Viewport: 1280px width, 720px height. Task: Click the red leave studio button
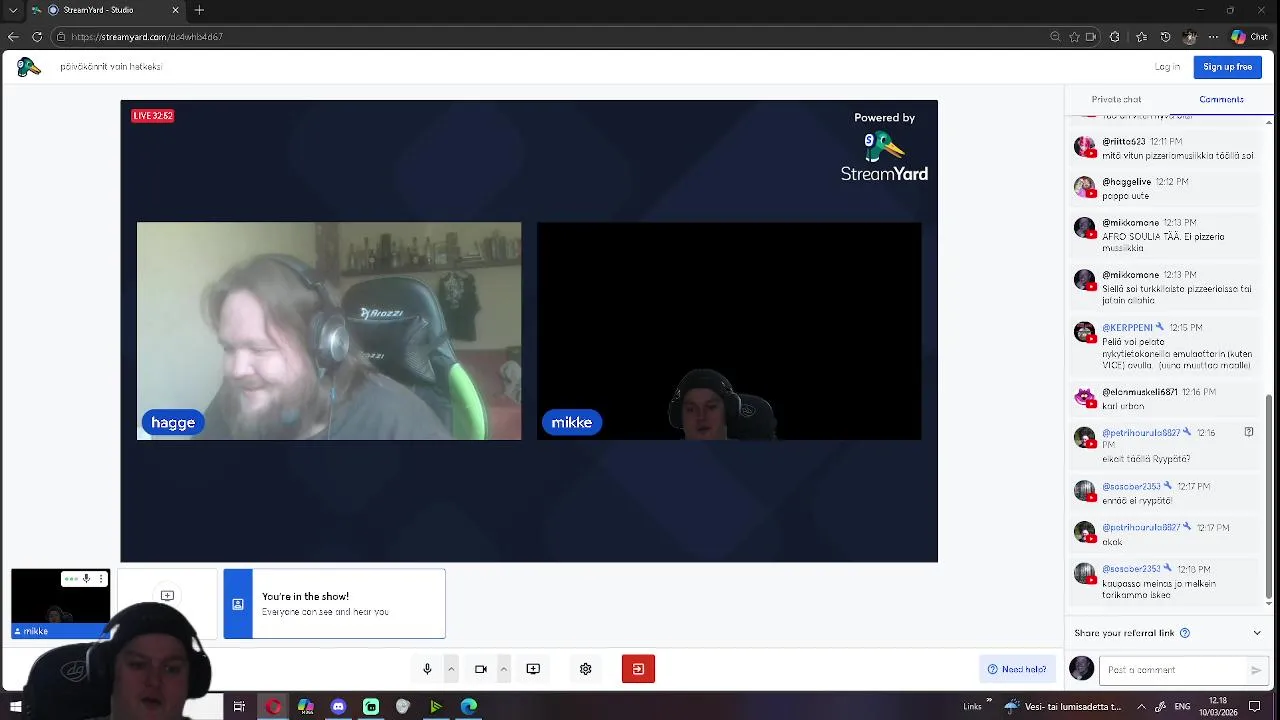click(x=638, y=669)
